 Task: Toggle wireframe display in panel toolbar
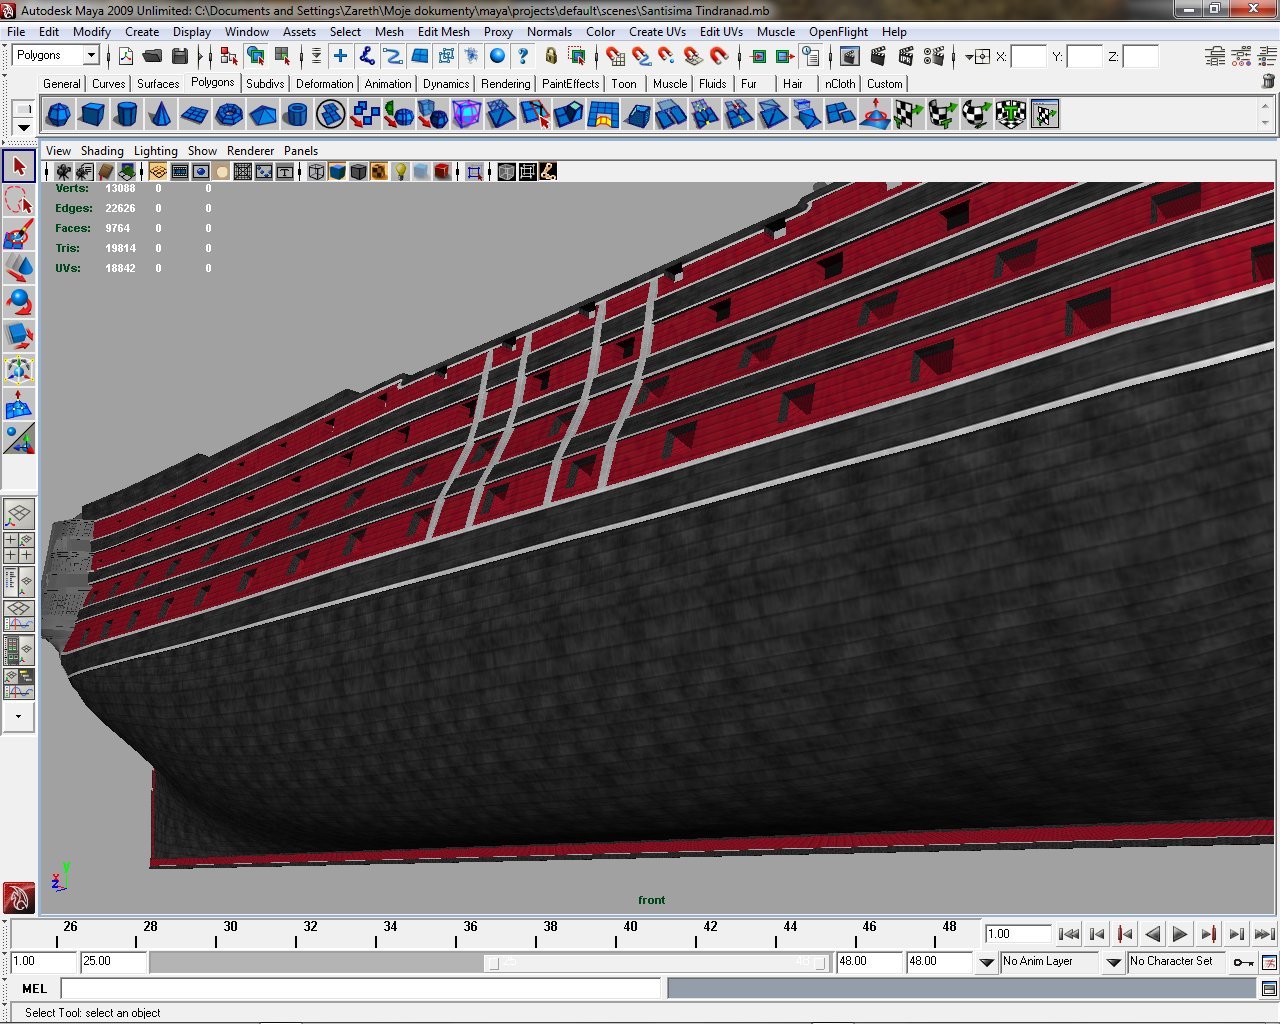pos(316,172)
